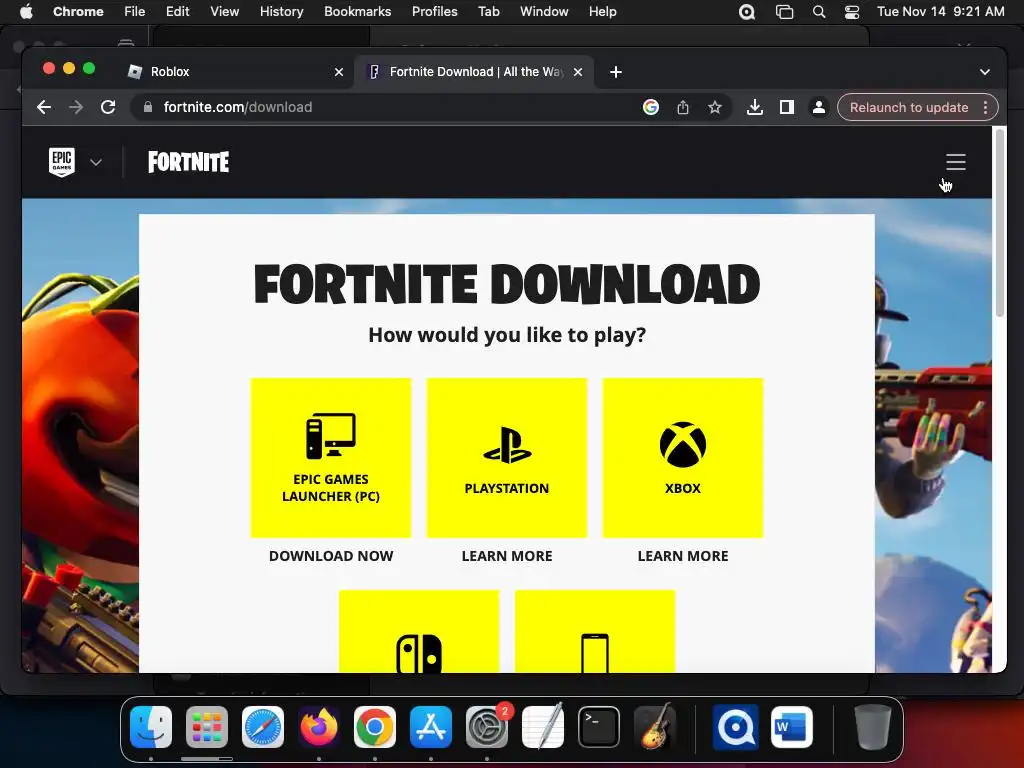Select the PlayStation tile

click(507, 458)
